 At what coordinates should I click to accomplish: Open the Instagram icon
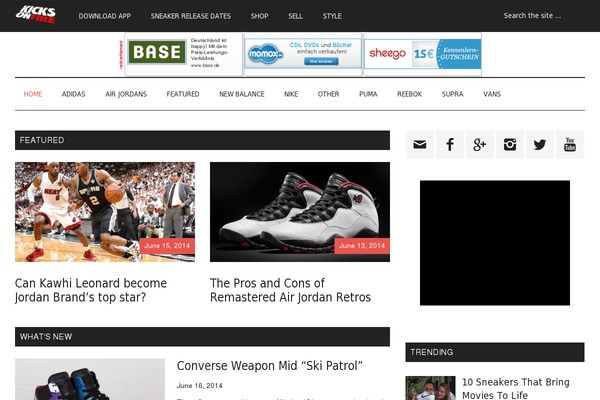click(510, 144)
